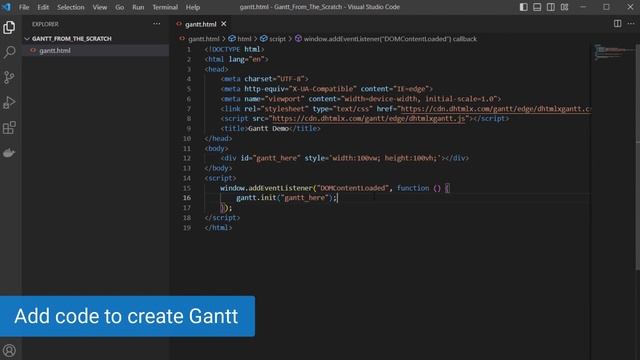Open Run and Debug view
Image resolution: width=640 pixels, height=360 pixels.
coord(9,102)
